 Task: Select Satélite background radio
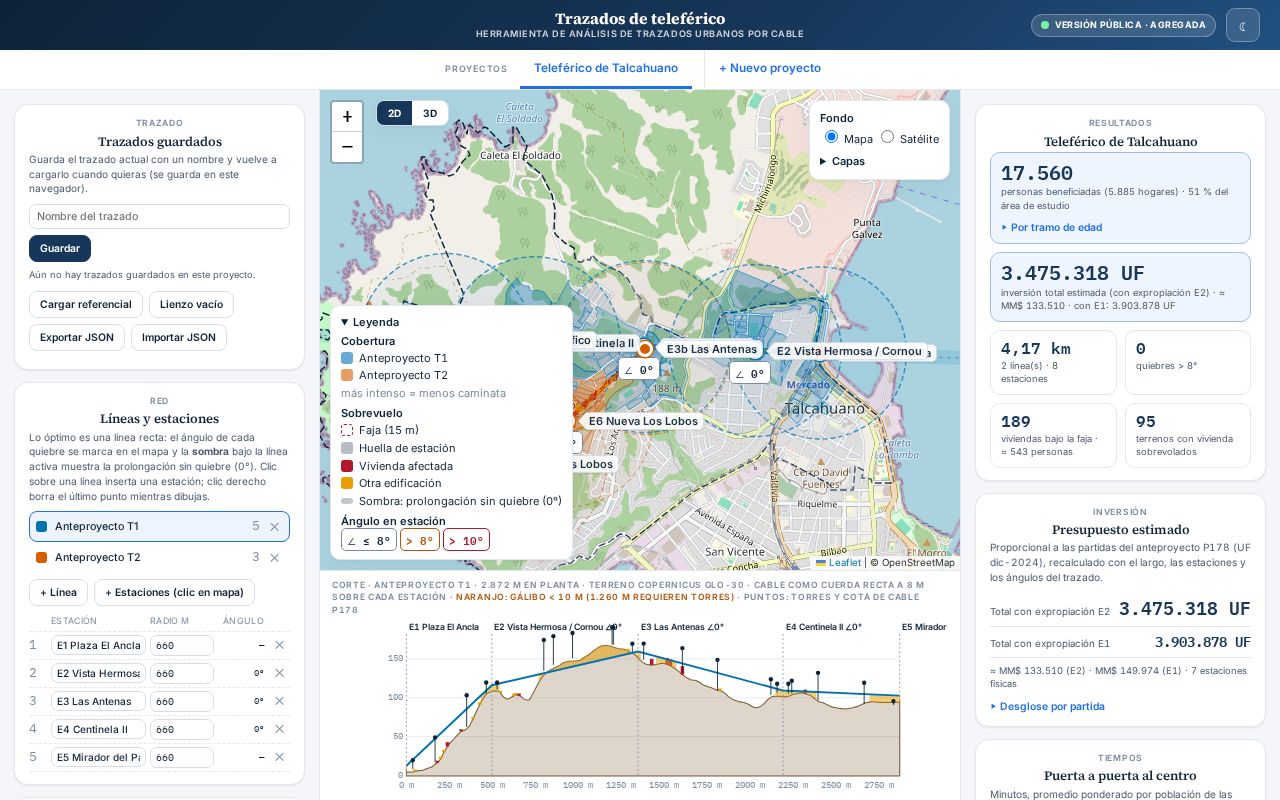(887, 137)
